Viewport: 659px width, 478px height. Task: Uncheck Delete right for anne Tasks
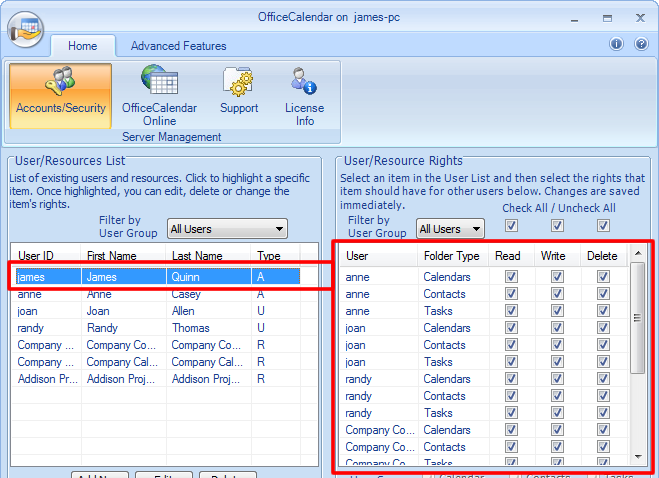tap(603, 311)
